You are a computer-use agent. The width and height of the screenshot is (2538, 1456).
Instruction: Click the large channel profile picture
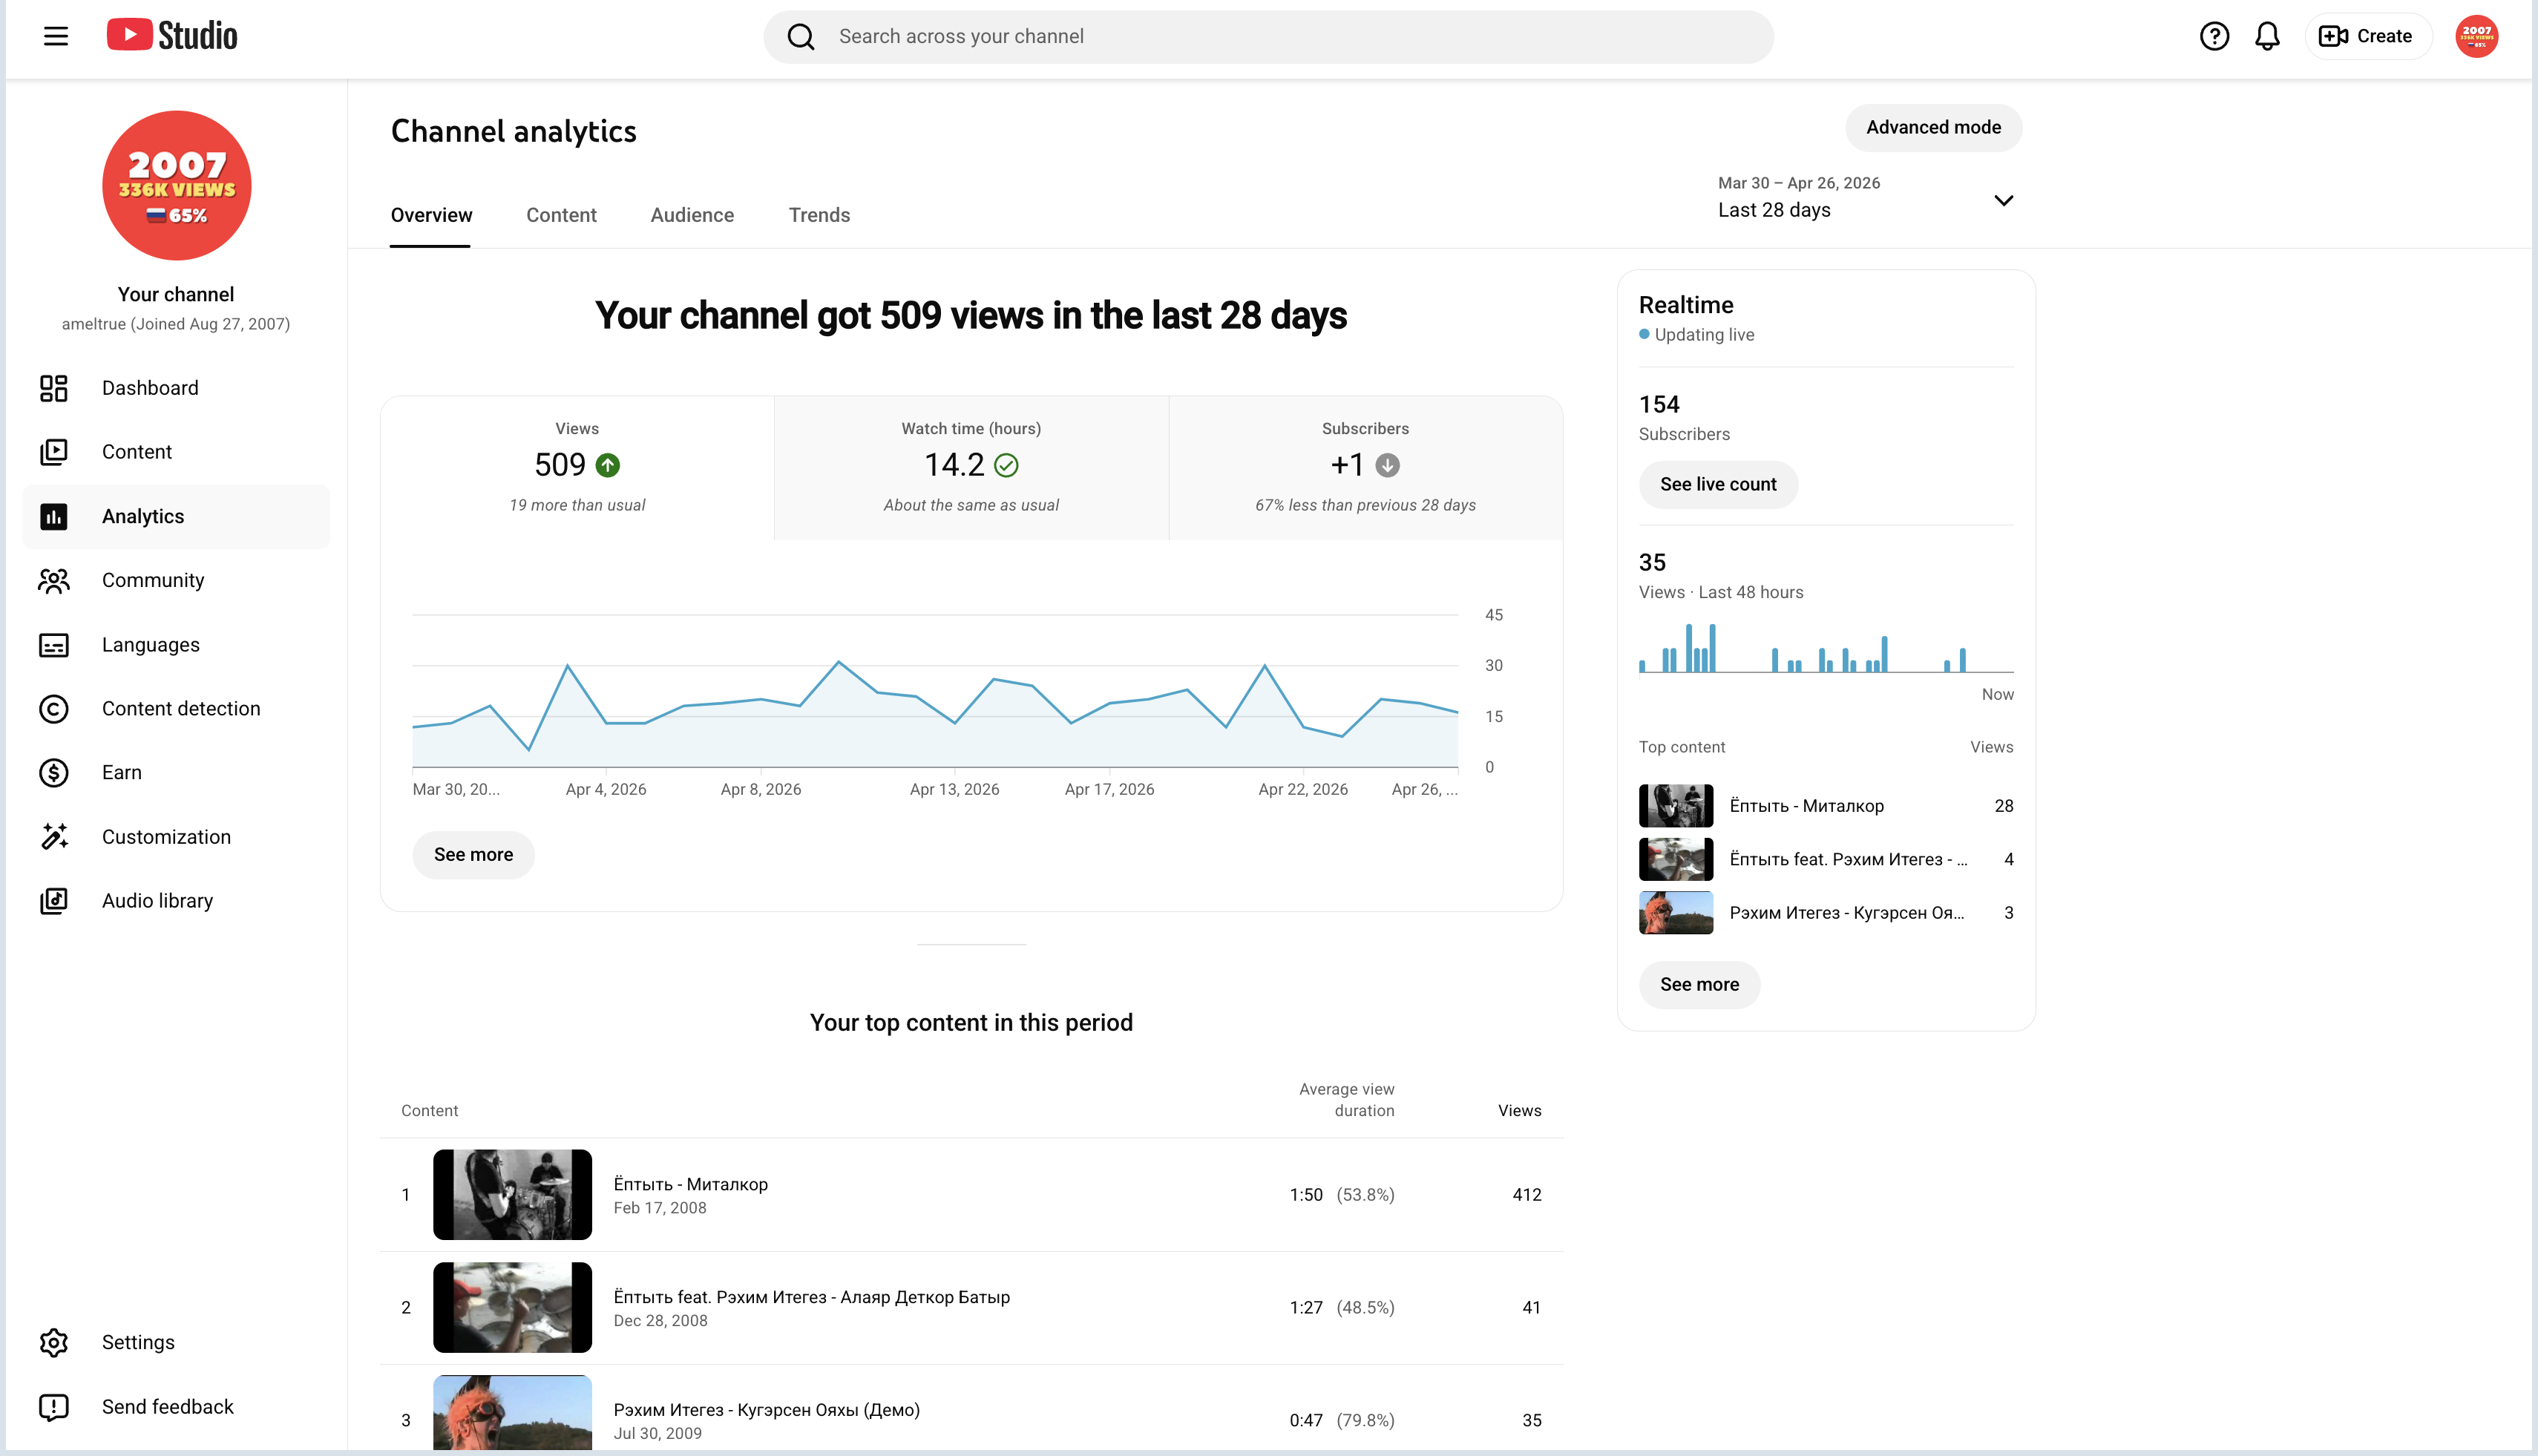(176, 185)
